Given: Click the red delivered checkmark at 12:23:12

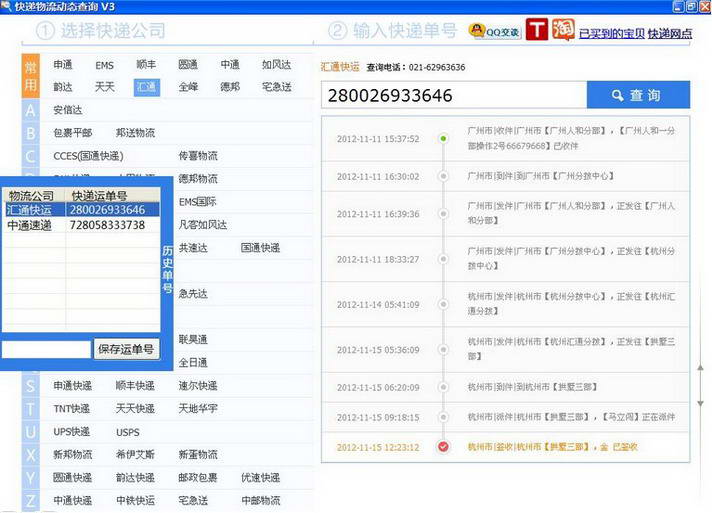Looking at the screenshot, I should (443, 447).
